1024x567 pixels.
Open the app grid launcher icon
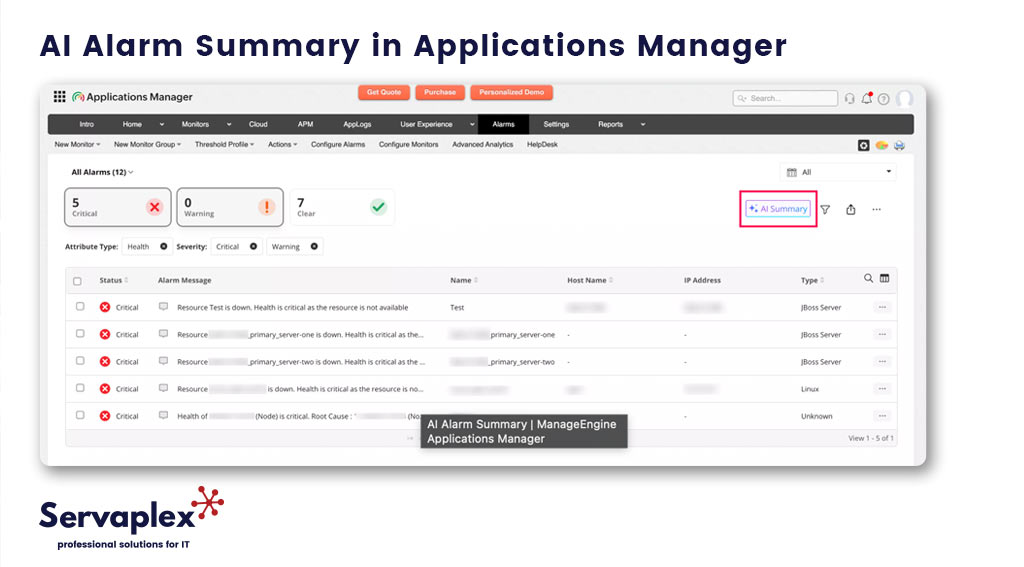coord(59,97)
